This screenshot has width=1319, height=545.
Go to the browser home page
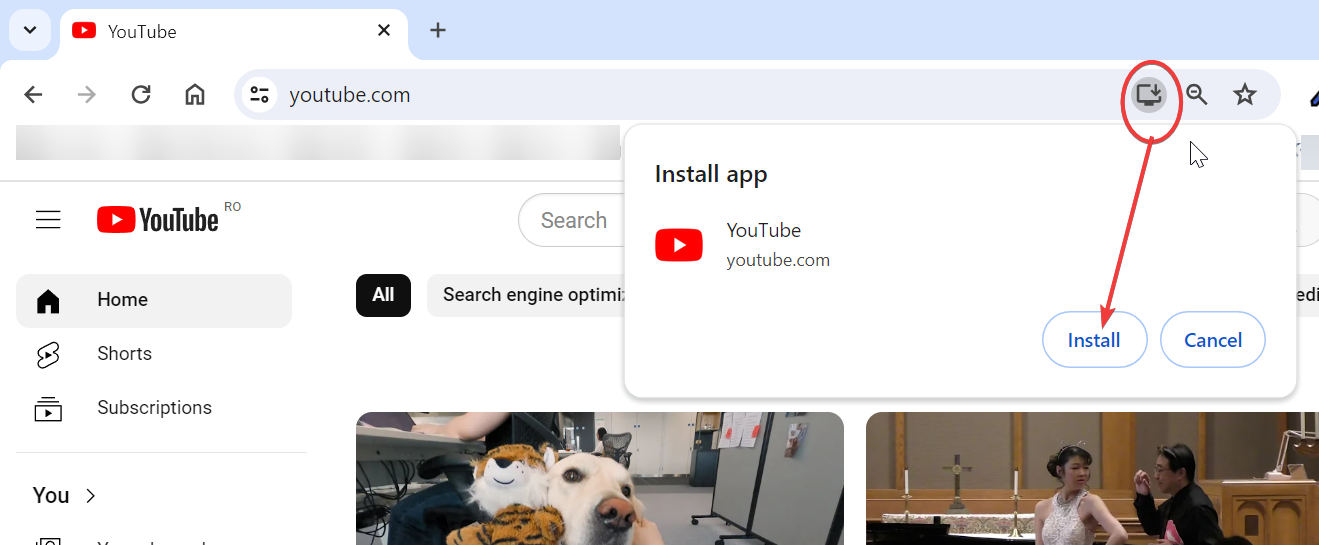[x=195, y=95]
